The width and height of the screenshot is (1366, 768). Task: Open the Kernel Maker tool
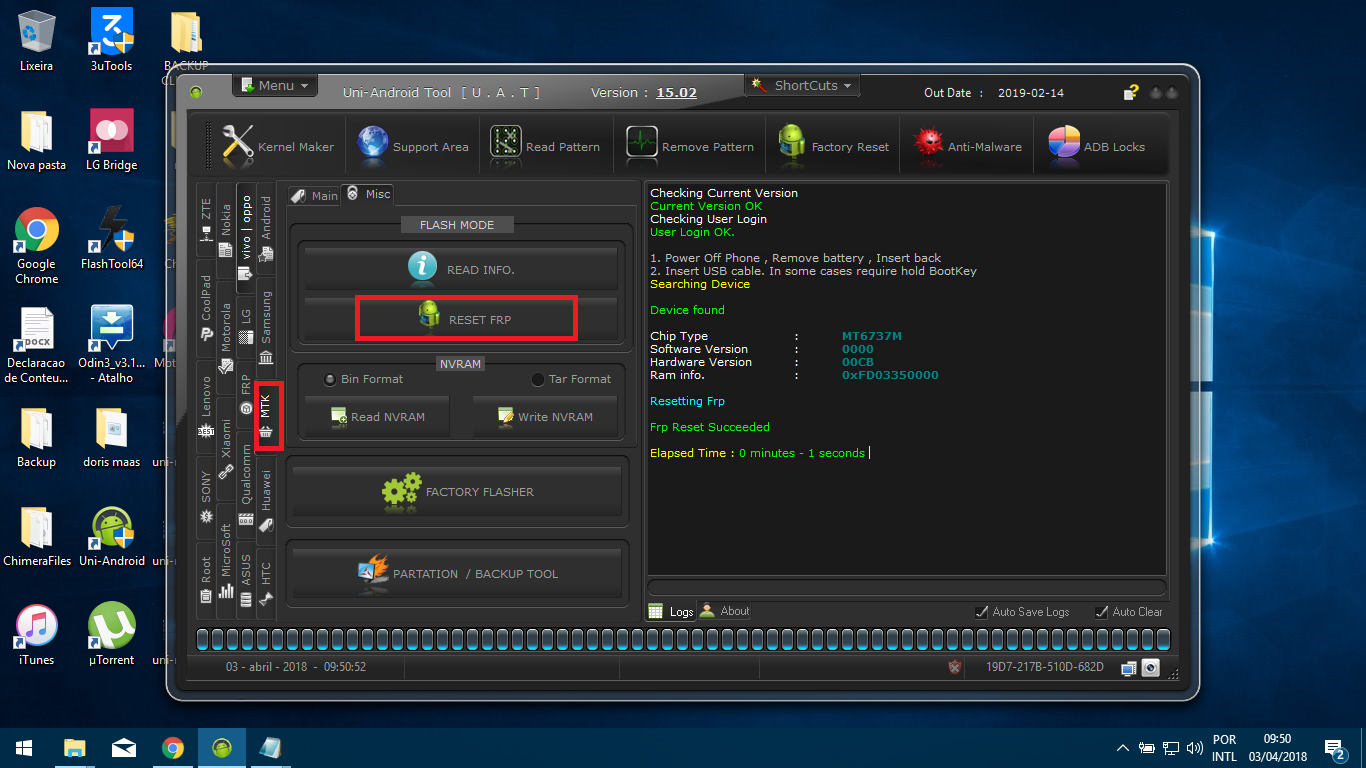pos(279,146)
